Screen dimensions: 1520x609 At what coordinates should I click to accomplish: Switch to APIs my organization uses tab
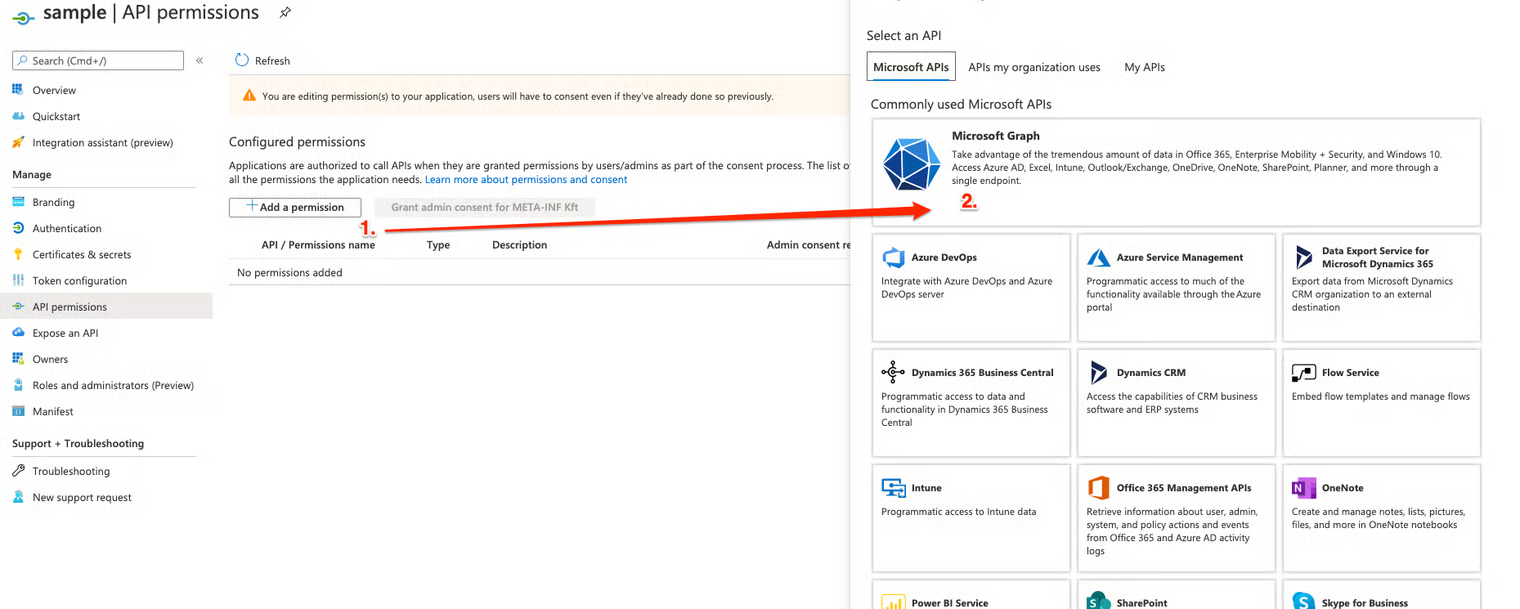point(1034,67)
